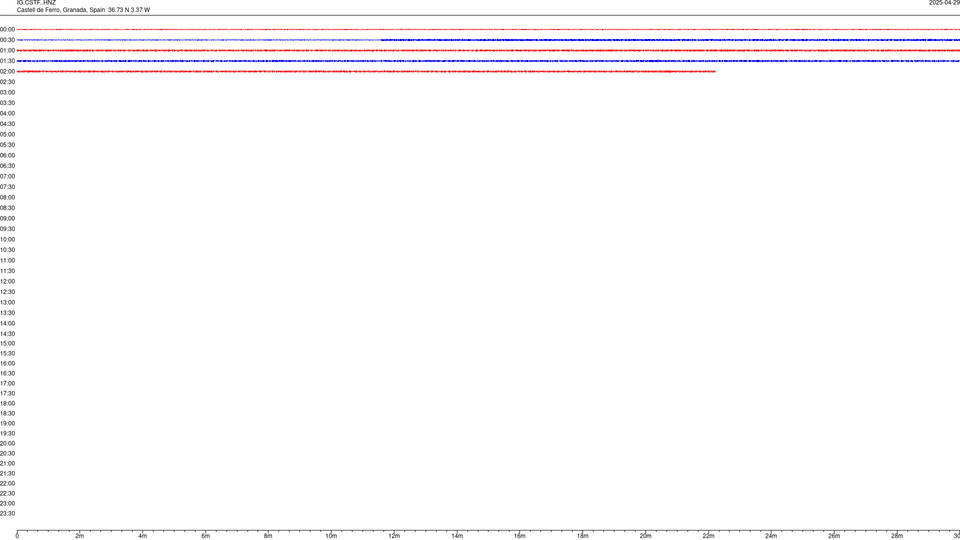This screenshot has width=960, height=540.
Task: Click the 13:30 row time label
Action: tap(7, 313)
